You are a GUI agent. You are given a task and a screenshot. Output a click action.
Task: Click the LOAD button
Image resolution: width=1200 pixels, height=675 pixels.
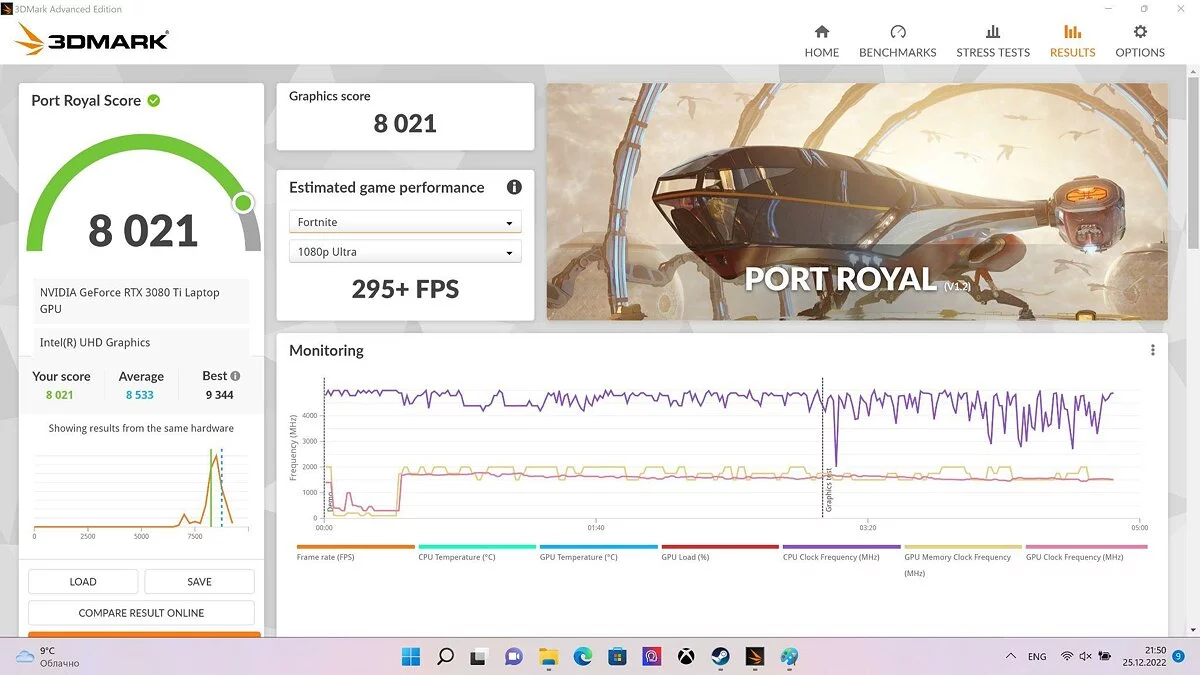[x=83, y=581]
